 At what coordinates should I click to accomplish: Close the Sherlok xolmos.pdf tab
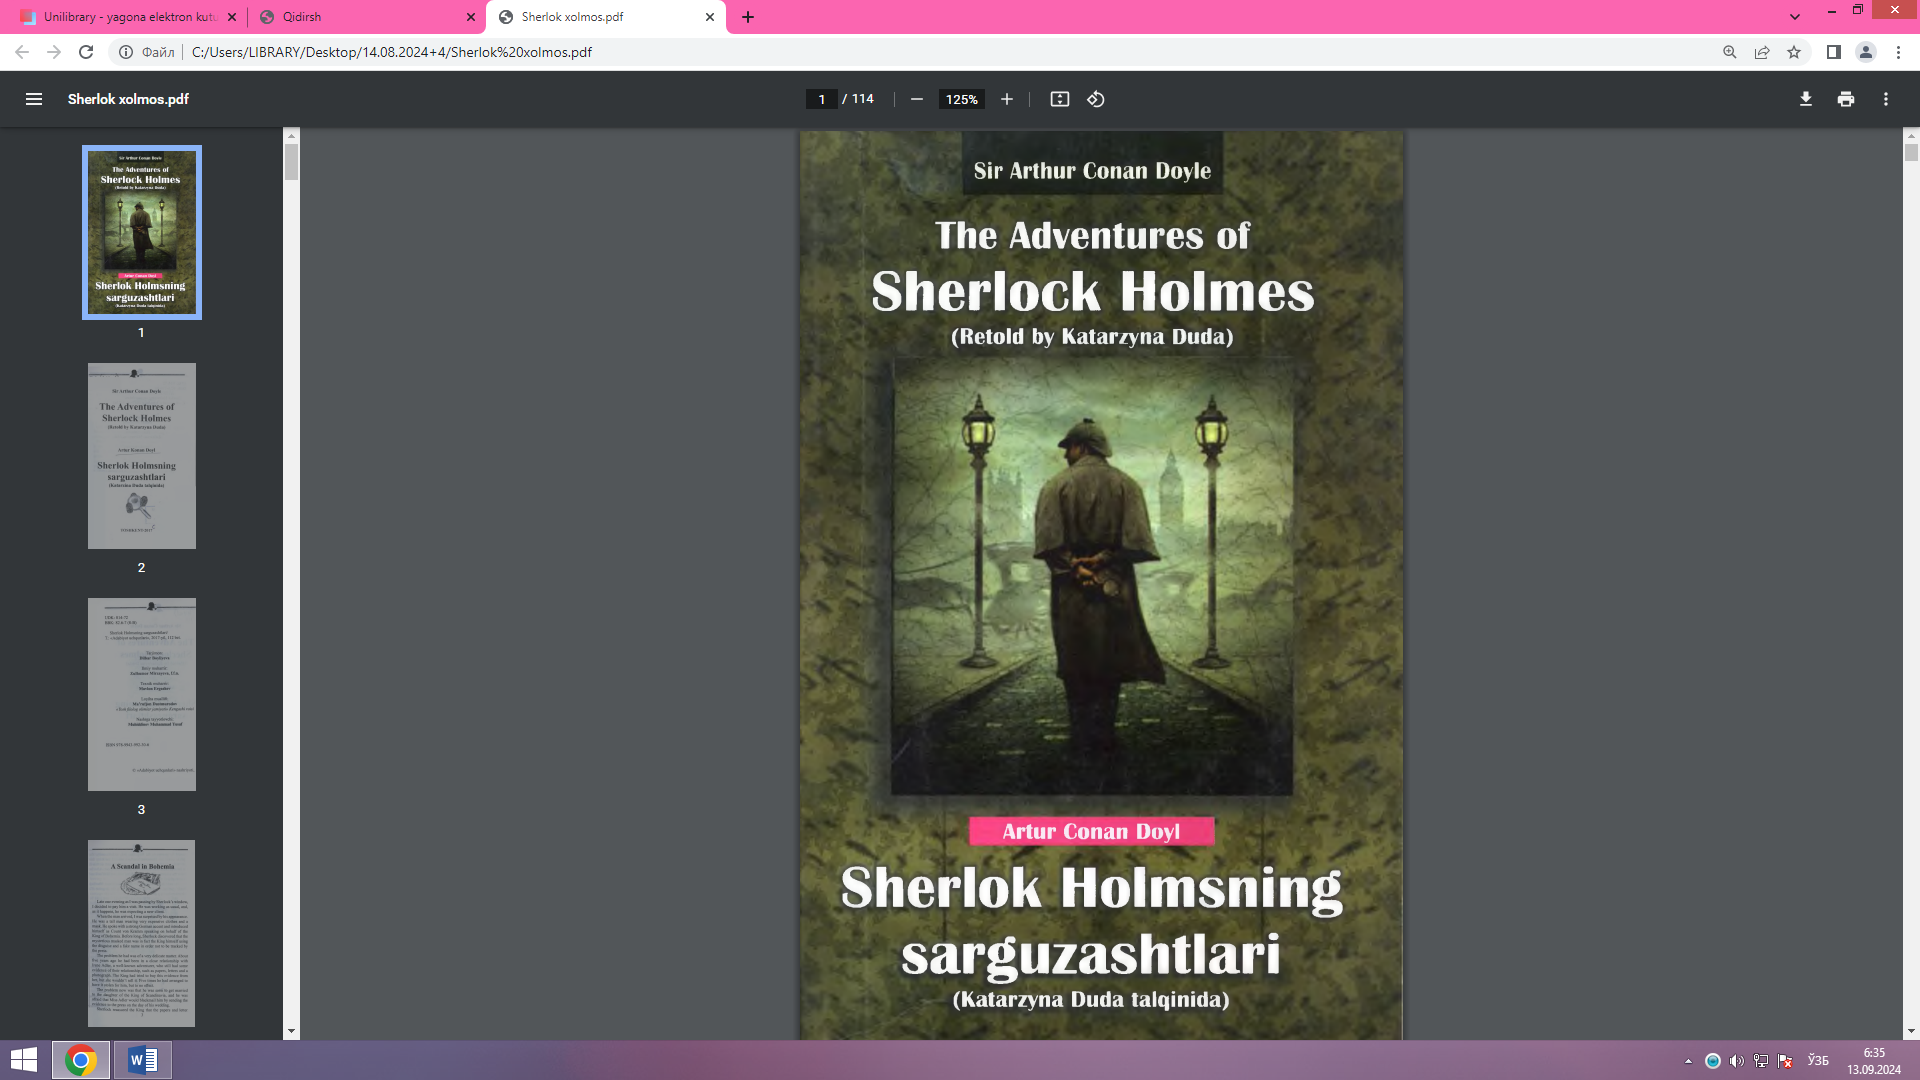710,17
